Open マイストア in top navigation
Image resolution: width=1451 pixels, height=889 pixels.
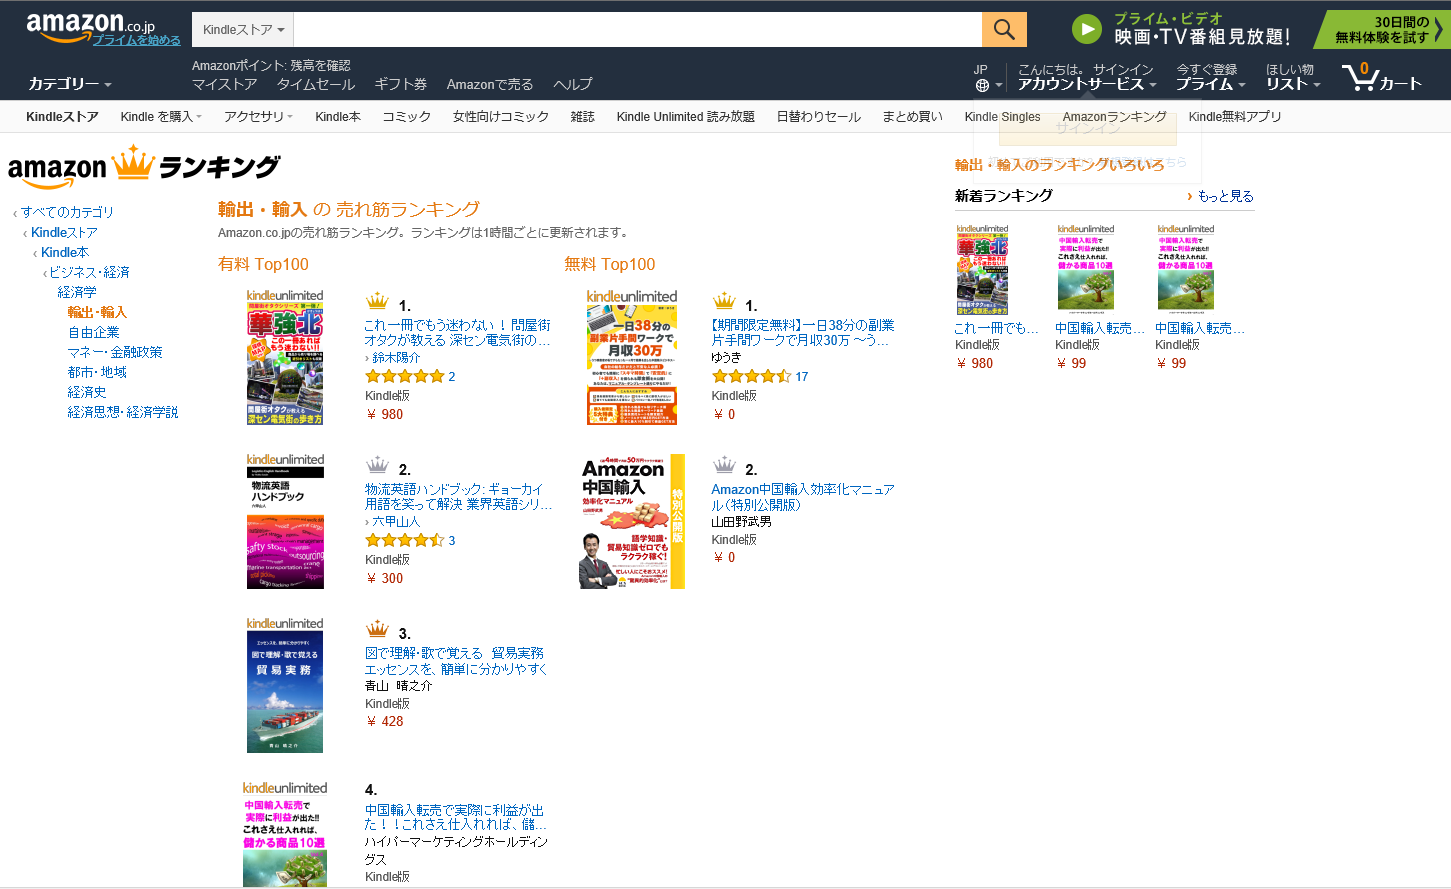225,85
